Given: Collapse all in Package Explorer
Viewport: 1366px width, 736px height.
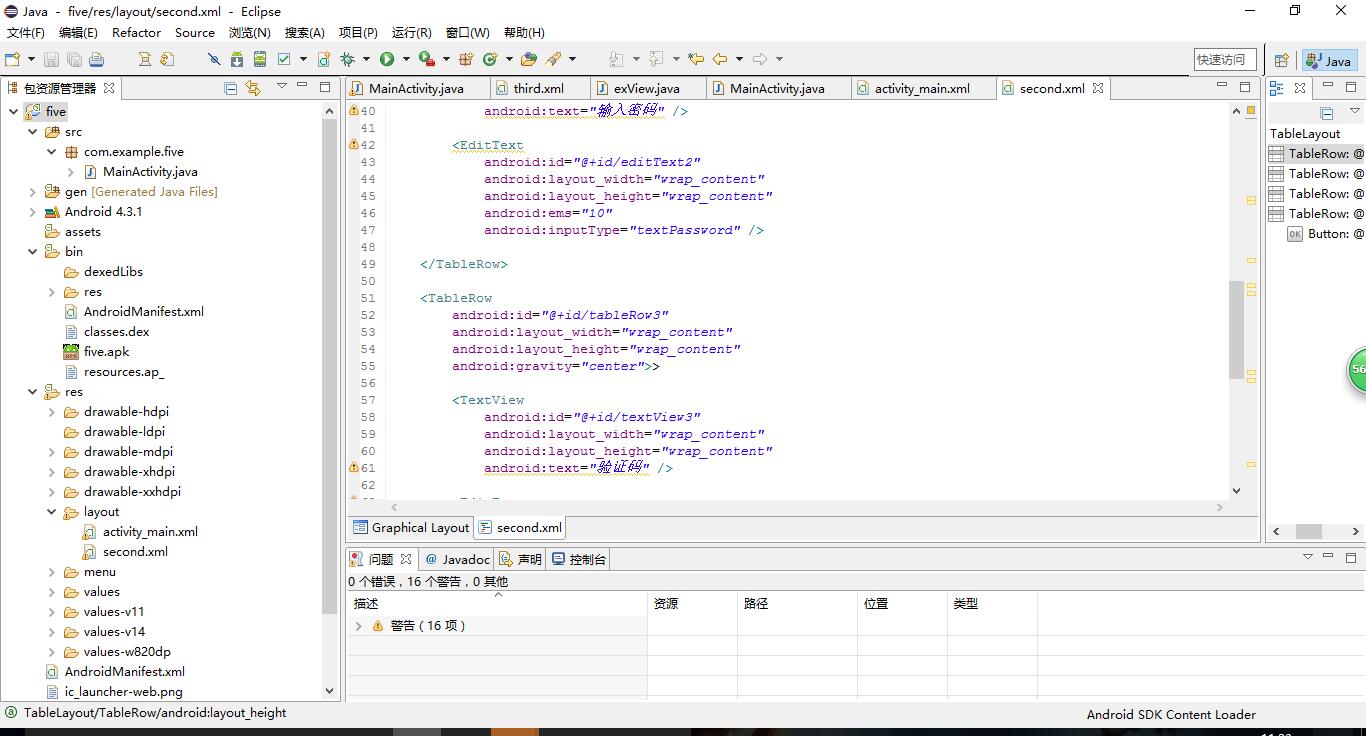Looking at the screenshot, I should coord(231,88).
